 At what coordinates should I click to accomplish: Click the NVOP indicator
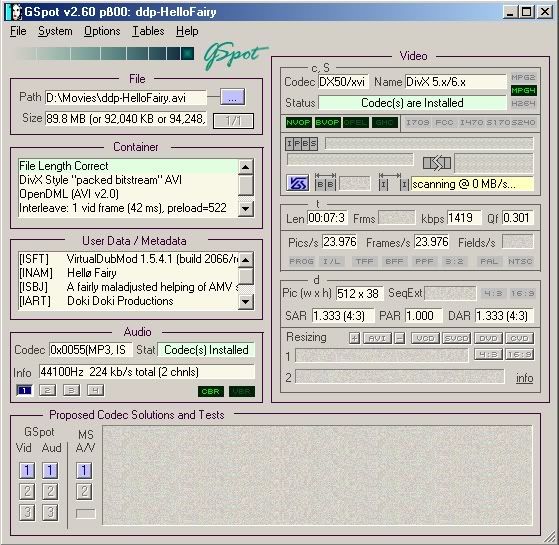(298, 123)
